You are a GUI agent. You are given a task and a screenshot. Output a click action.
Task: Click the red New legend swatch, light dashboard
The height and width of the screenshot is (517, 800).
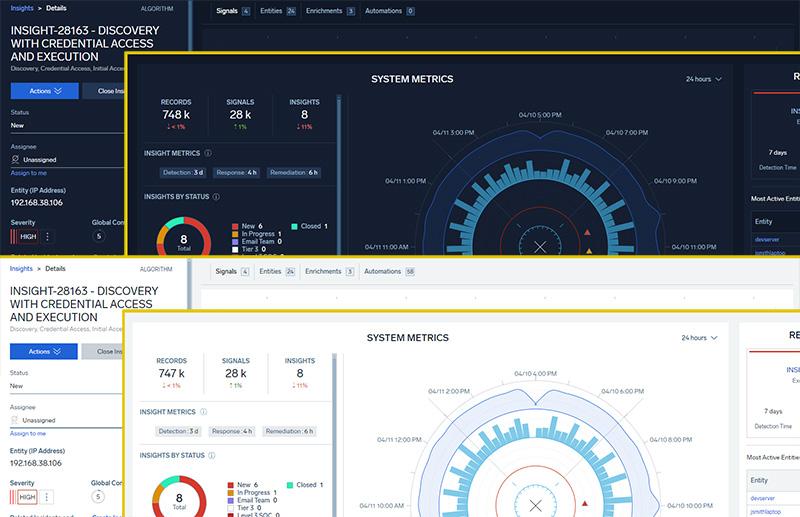[231, 485]
